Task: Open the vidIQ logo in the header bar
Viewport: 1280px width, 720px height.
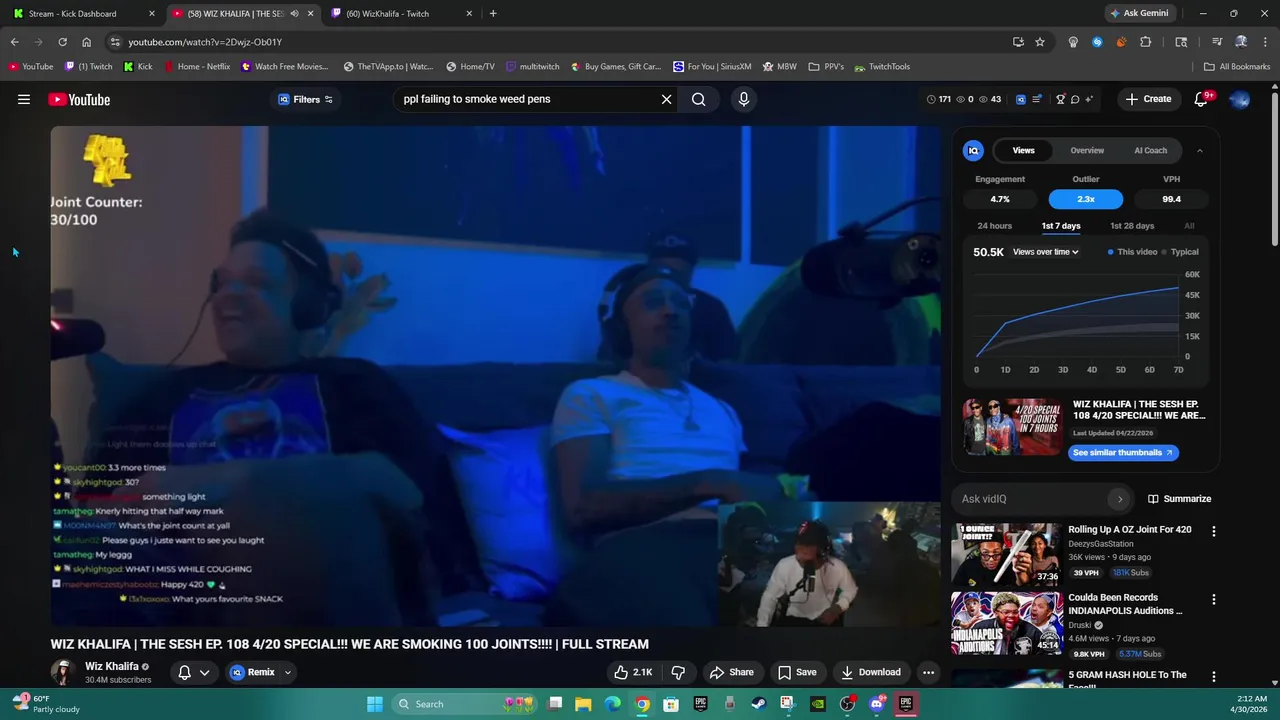Action: pyautogui.click(x=1021, y=99)
